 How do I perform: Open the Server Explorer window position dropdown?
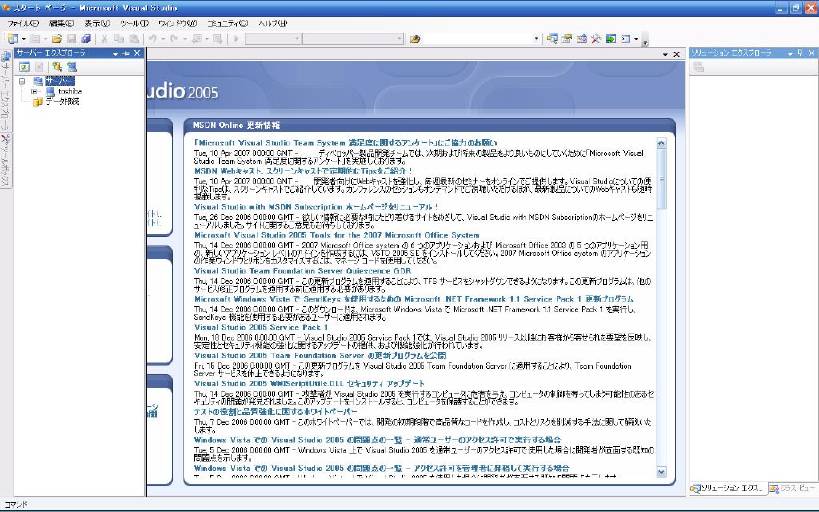[x=115, y=53]
